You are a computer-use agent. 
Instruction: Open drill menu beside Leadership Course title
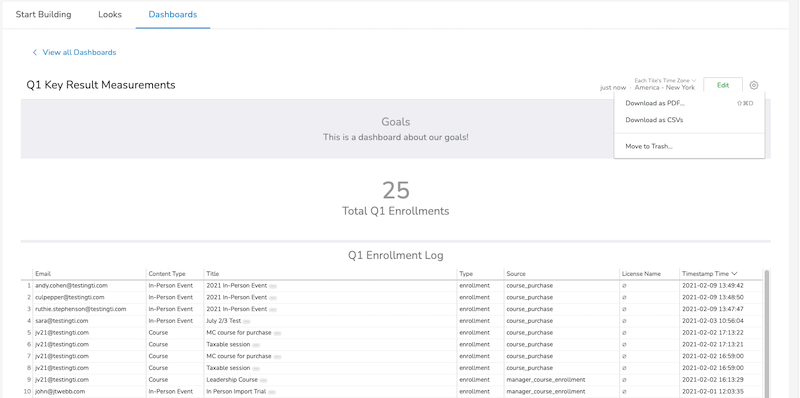263,380
